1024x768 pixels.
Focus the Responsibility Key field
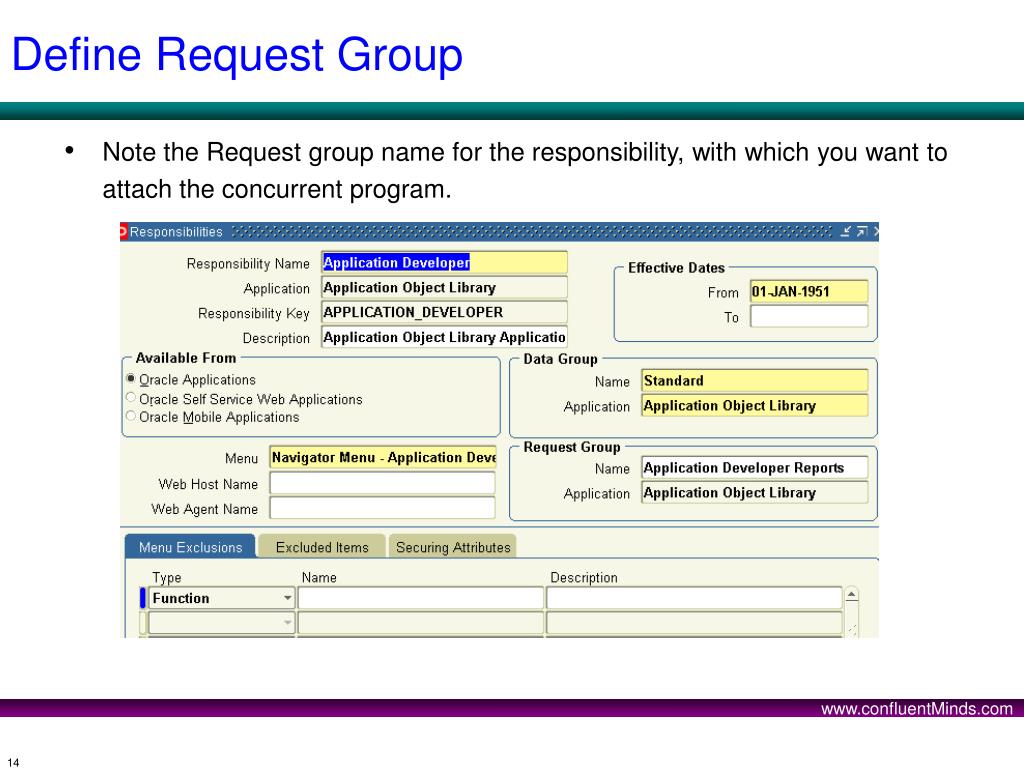[444, 312]
